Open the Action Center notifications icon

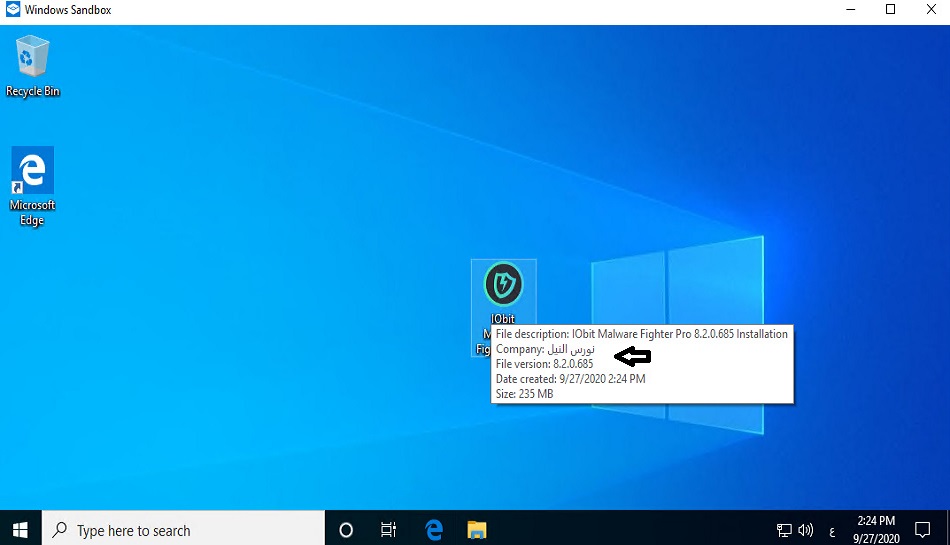tap(923, 530)
